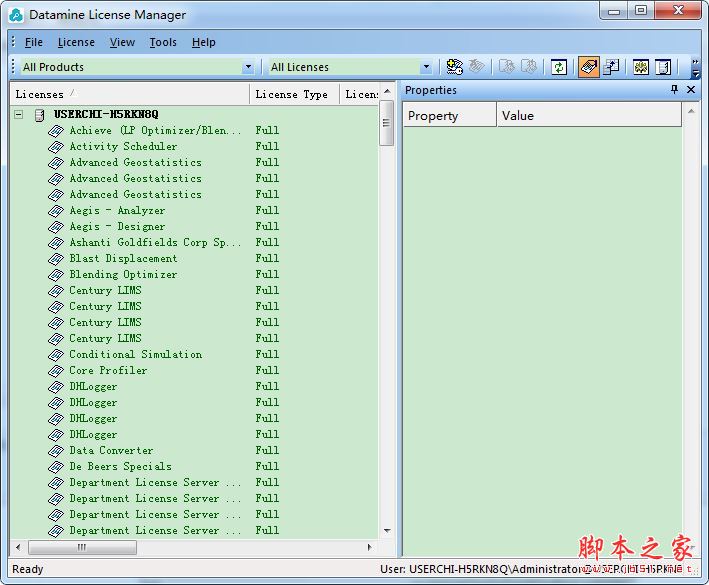The height and width of the screenshot is (585, 709).
Task: Open the License menu
Action: coord(76,42)
